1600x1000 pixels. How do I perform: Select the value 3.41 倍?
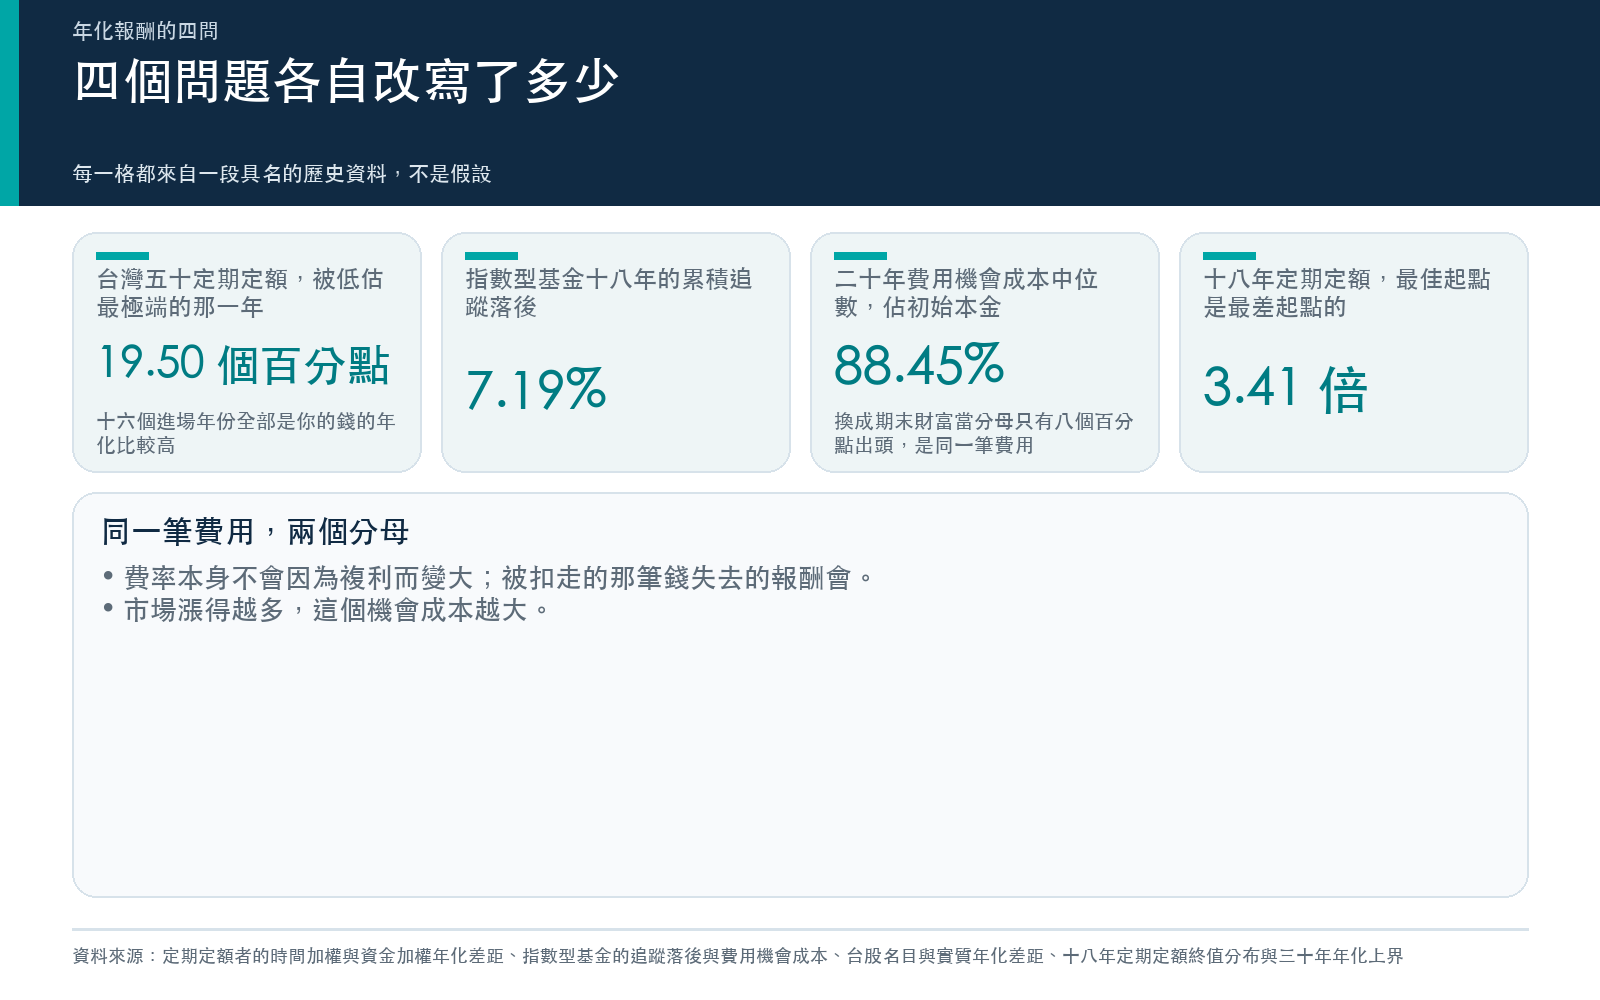(1285, 388)
